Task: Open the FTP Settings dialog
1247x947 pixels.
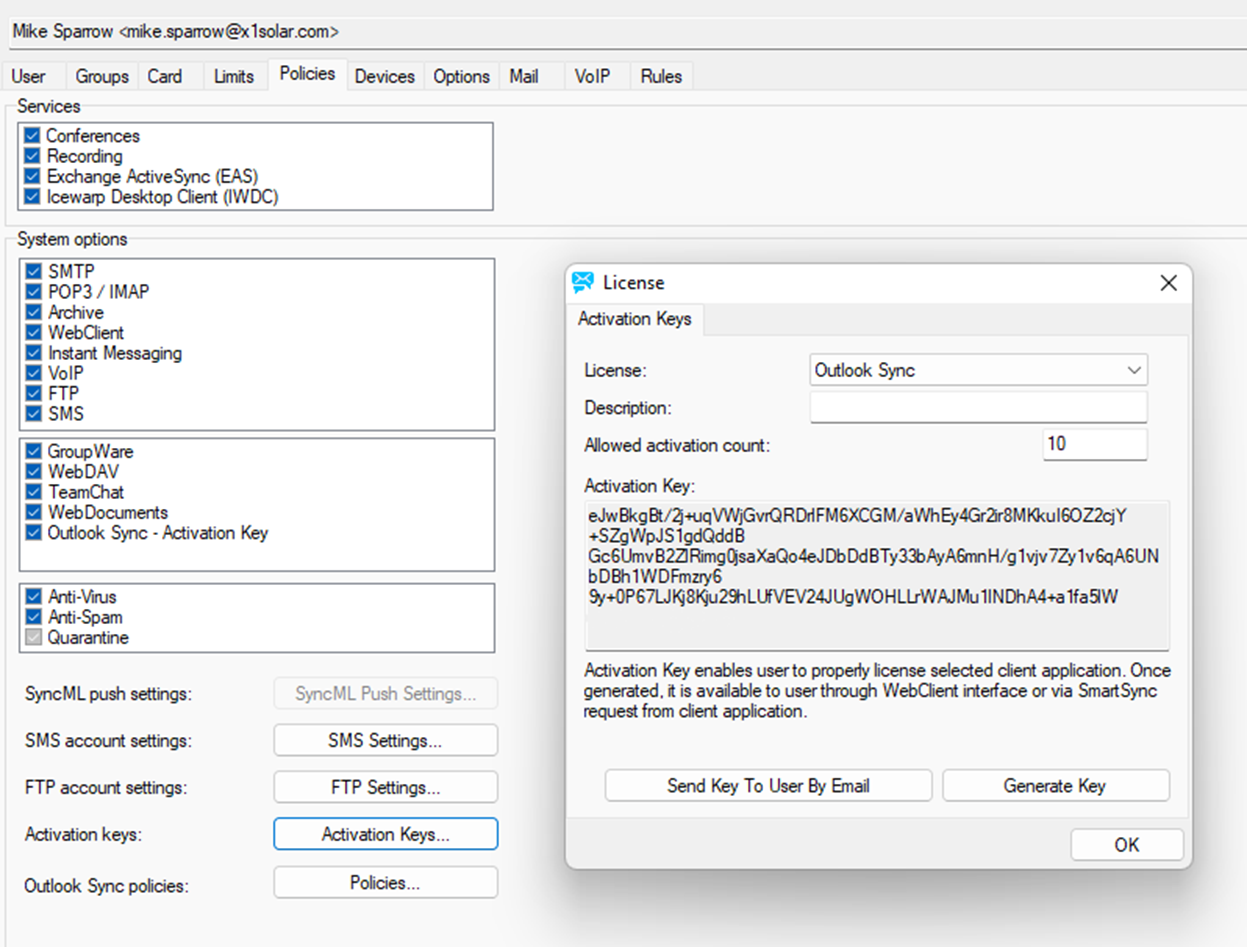Action: pos(385,788)
